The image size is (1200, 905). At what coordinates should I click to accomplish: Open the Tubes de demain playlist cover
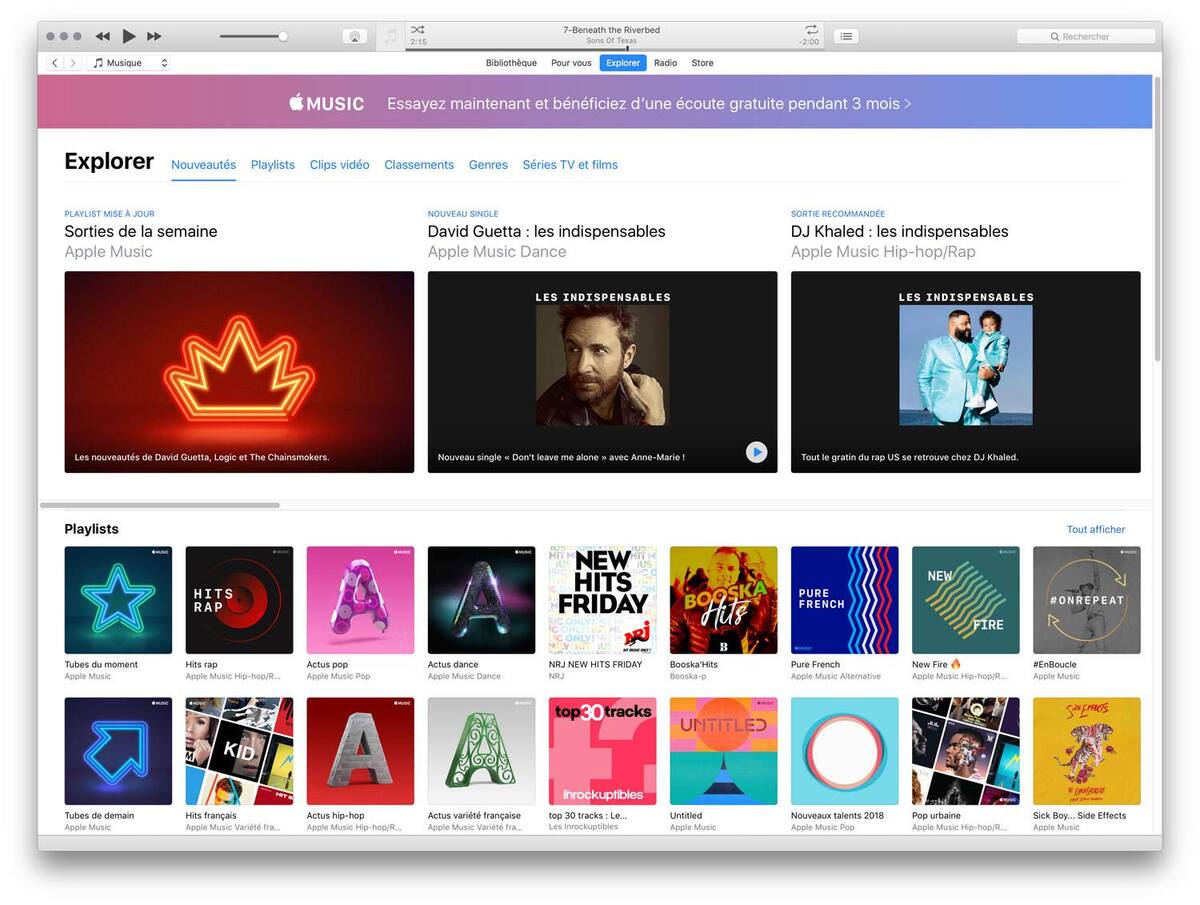click(118, 751)
